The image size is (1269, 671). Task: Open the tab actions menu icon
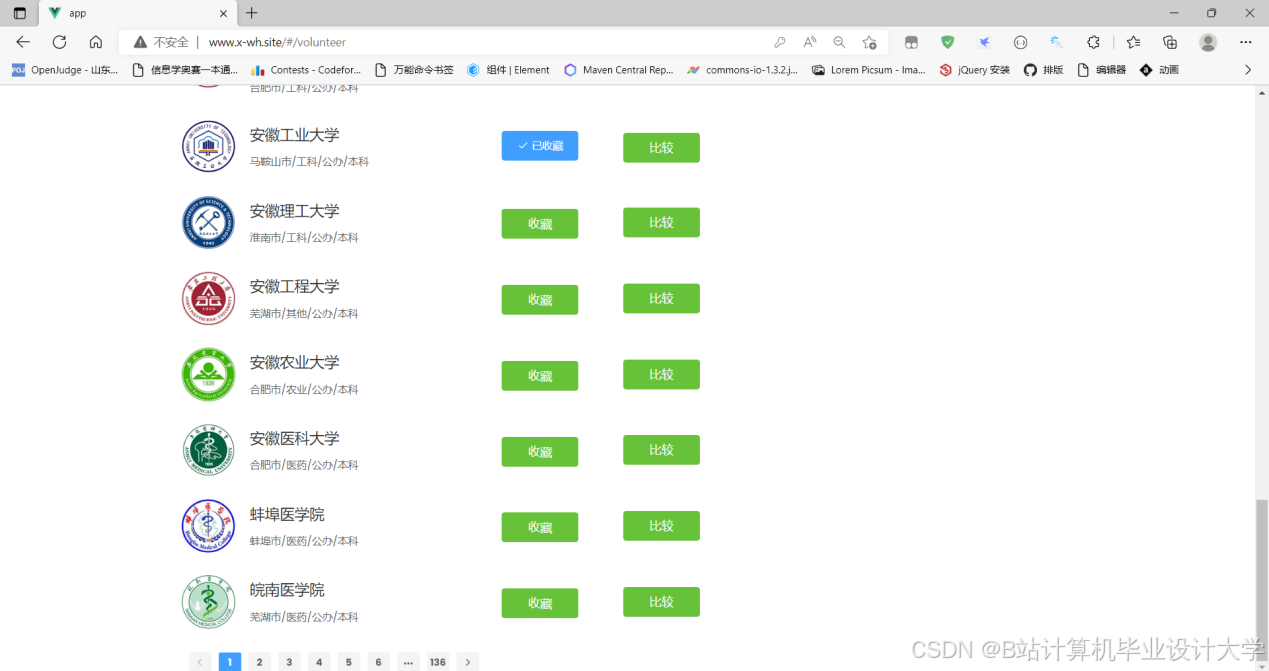tap(20, 13)
